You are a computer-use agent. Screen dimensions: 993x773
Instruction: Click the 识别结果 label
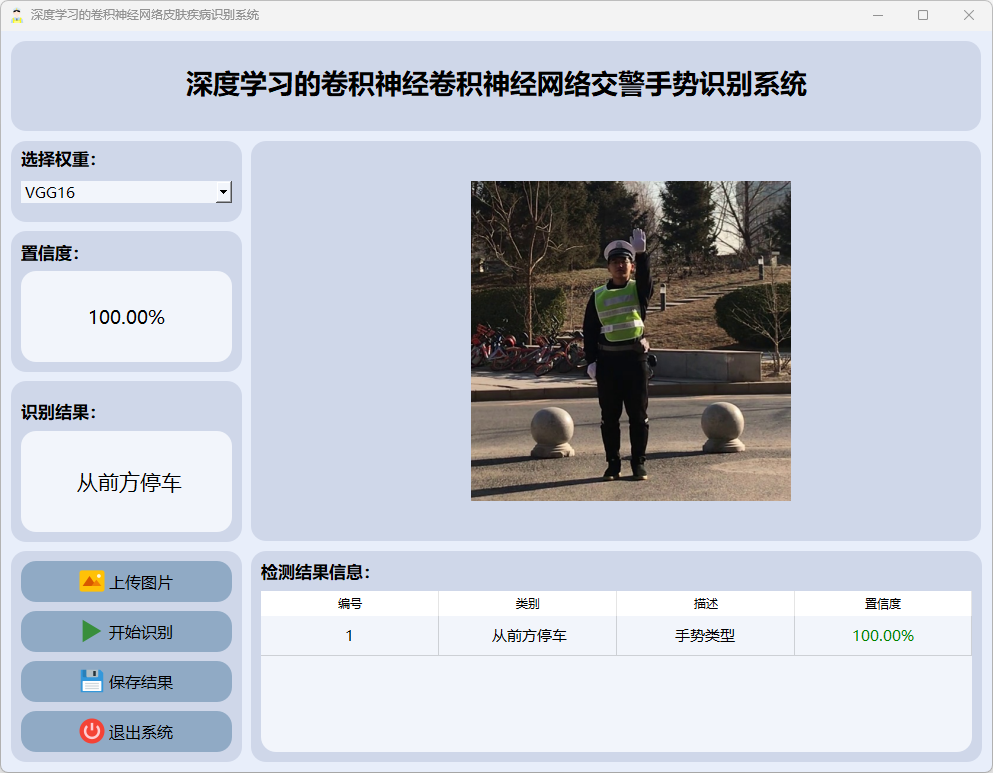58,412
